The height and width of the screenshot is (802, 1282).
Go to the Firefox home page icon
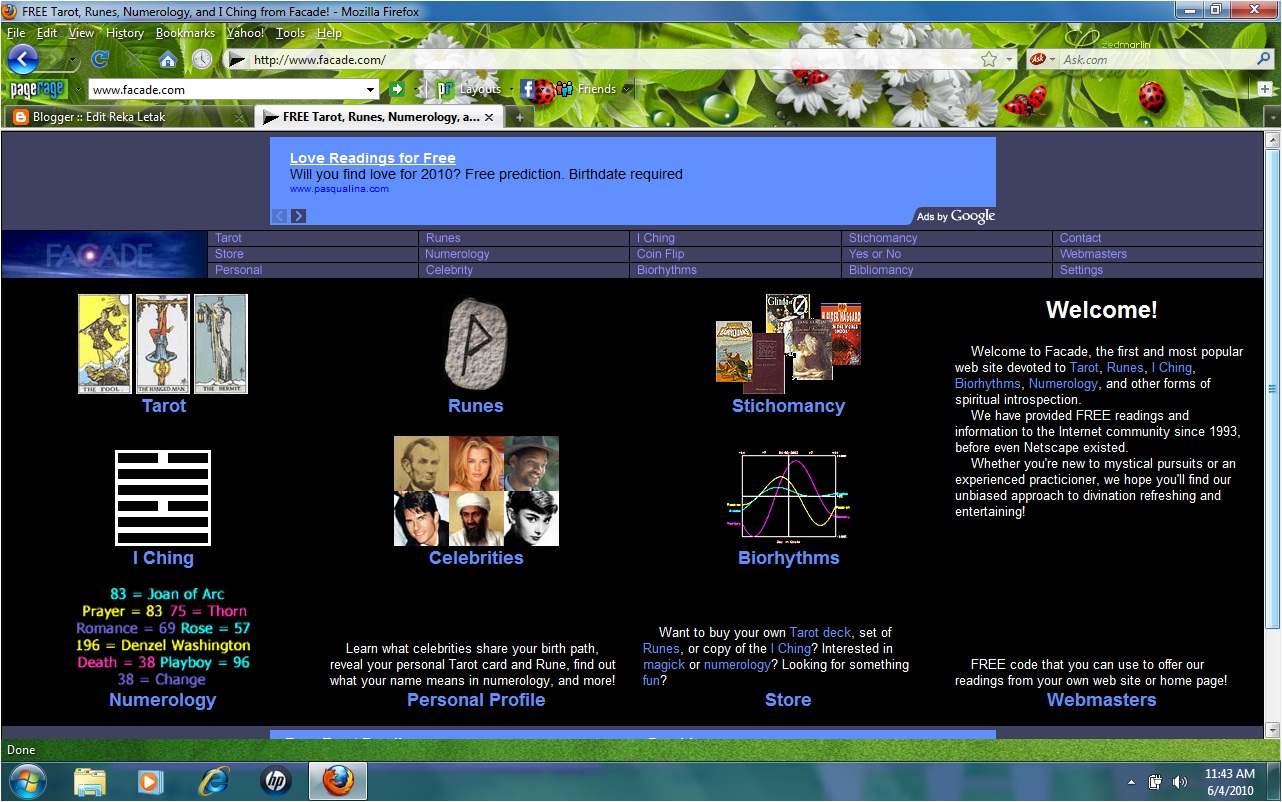click(x=168, y=60)
